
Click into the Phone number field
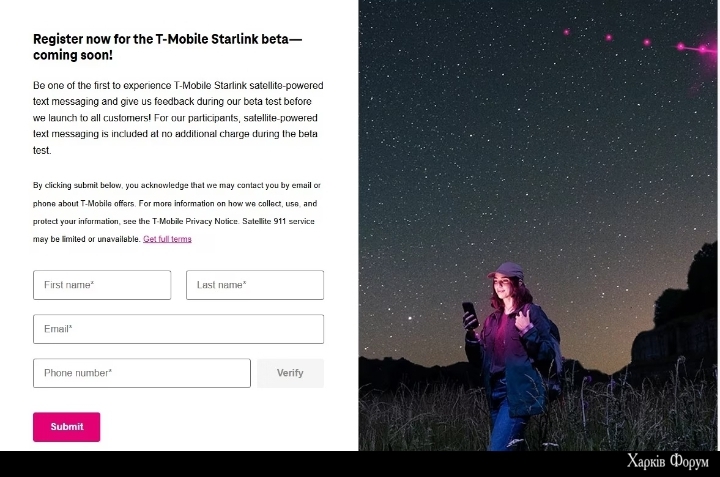142,373
